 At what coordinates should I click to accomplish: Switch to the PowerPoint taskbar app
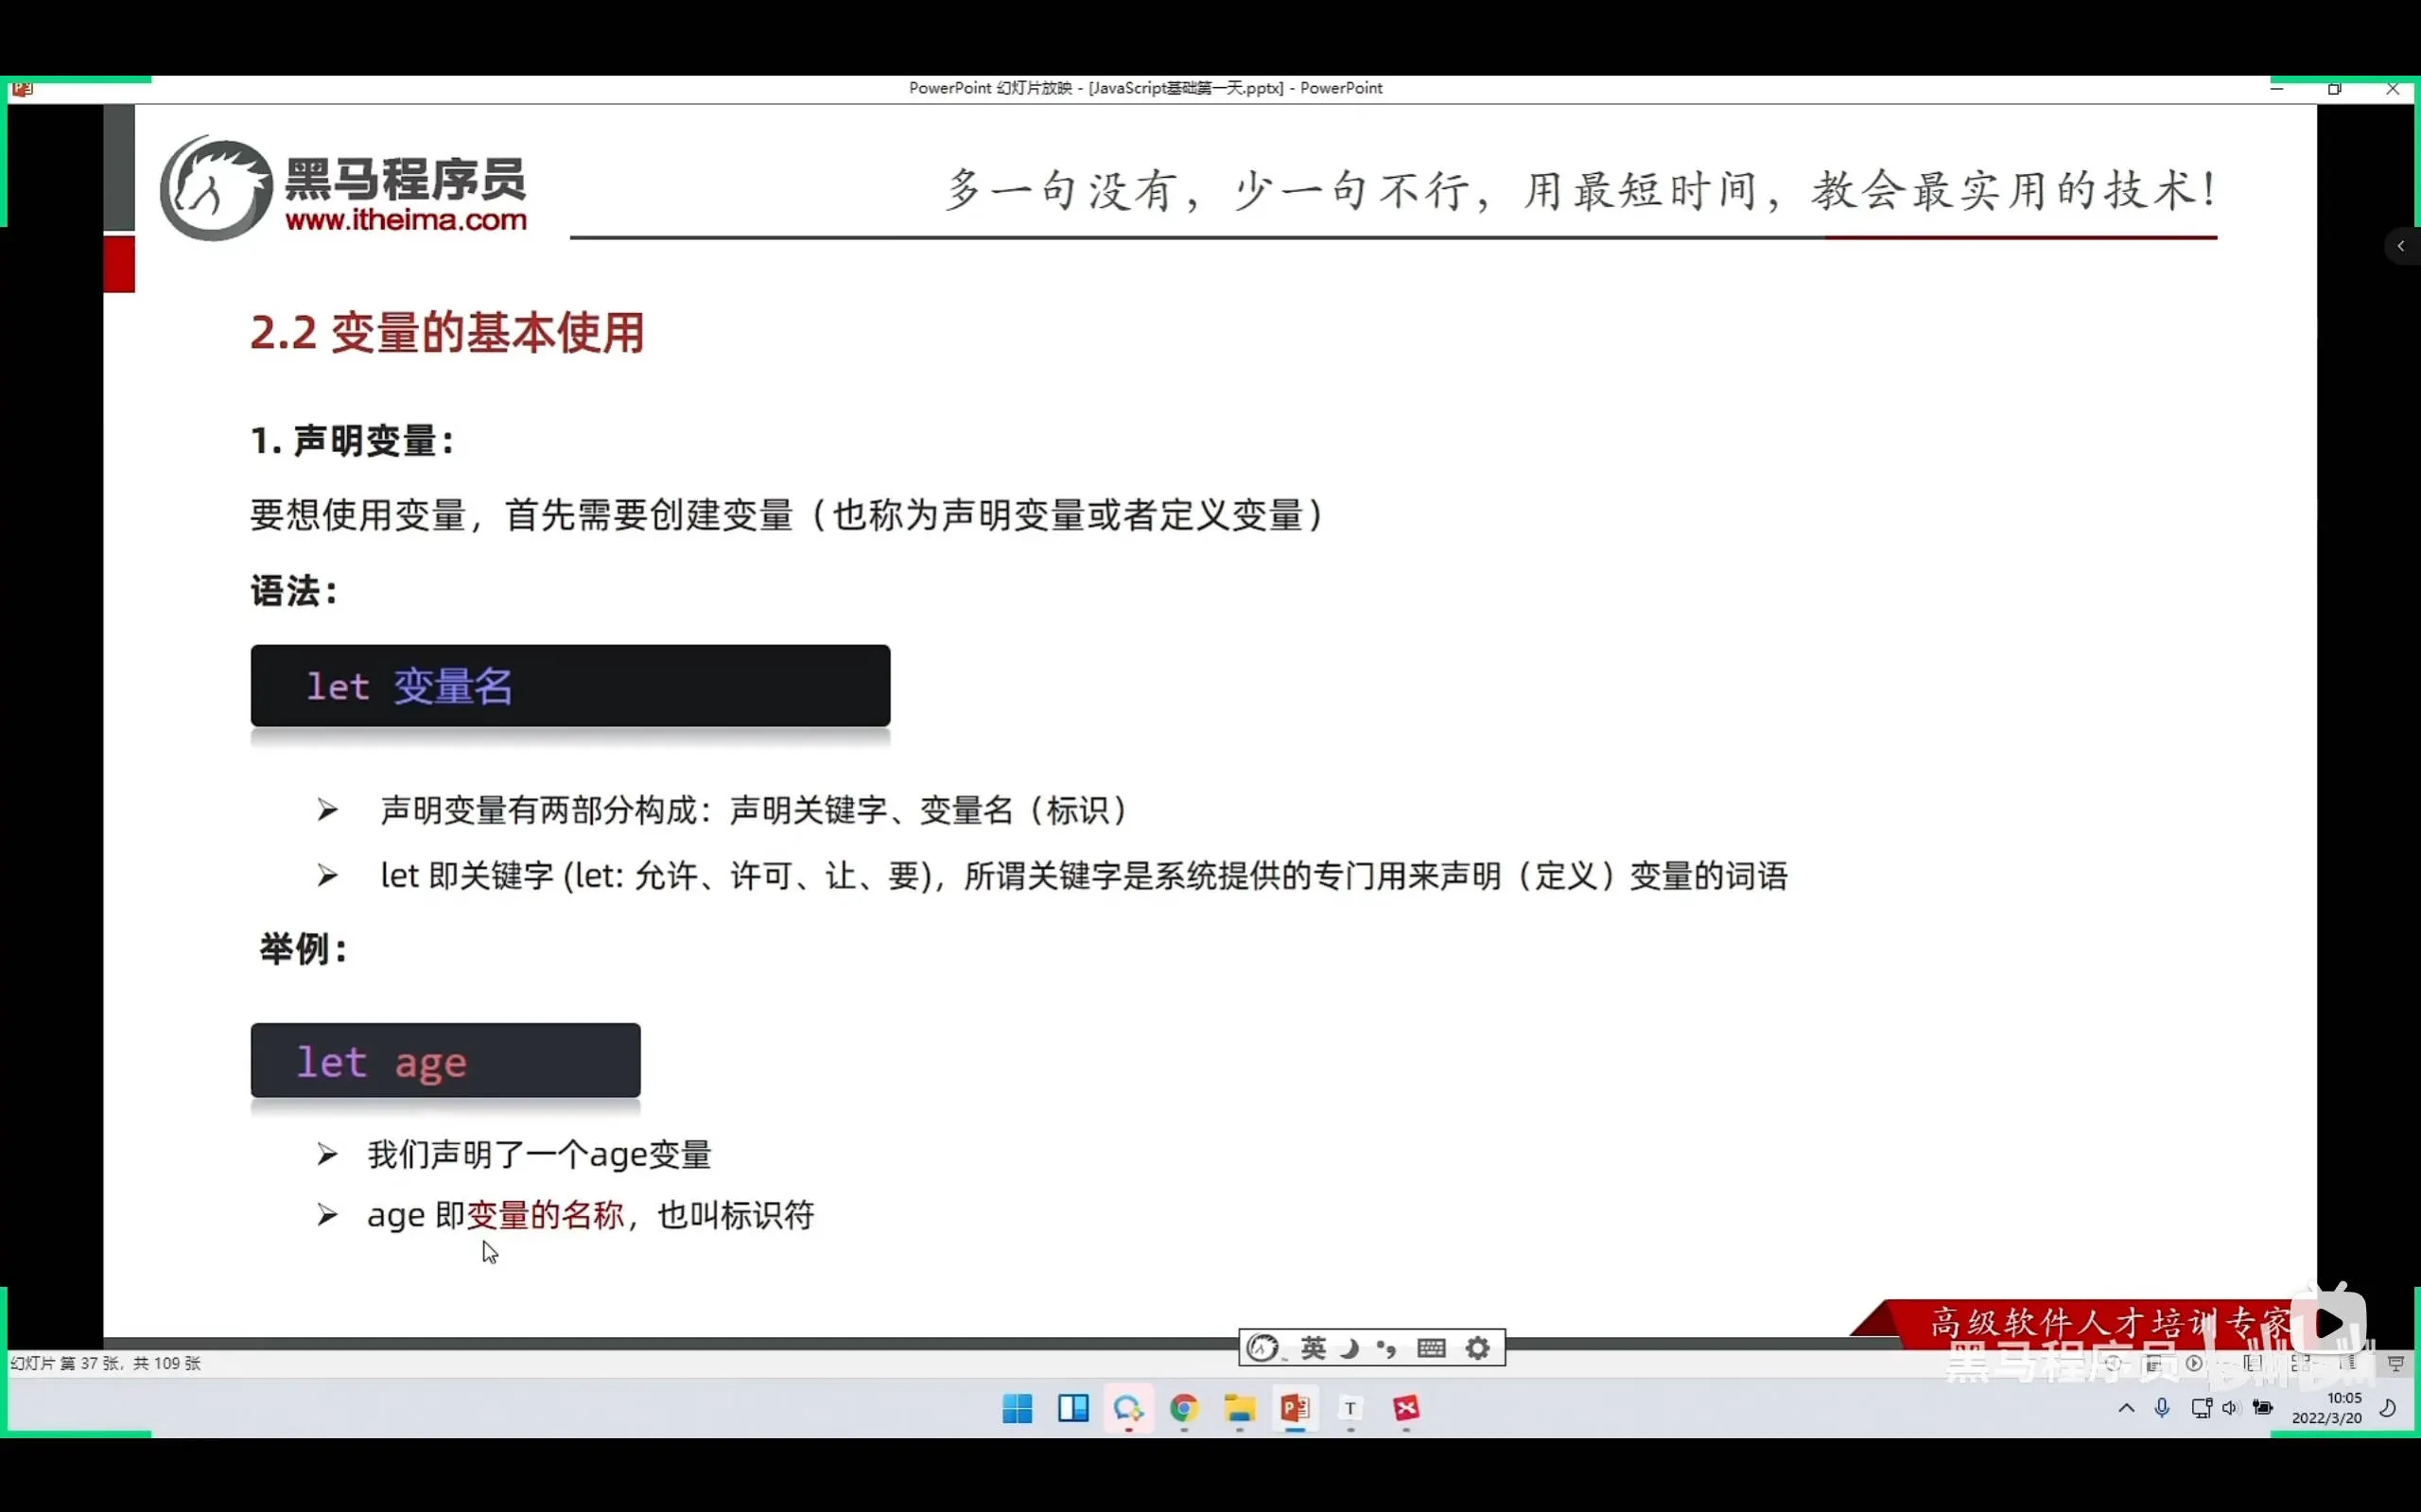(1295, 1408)
